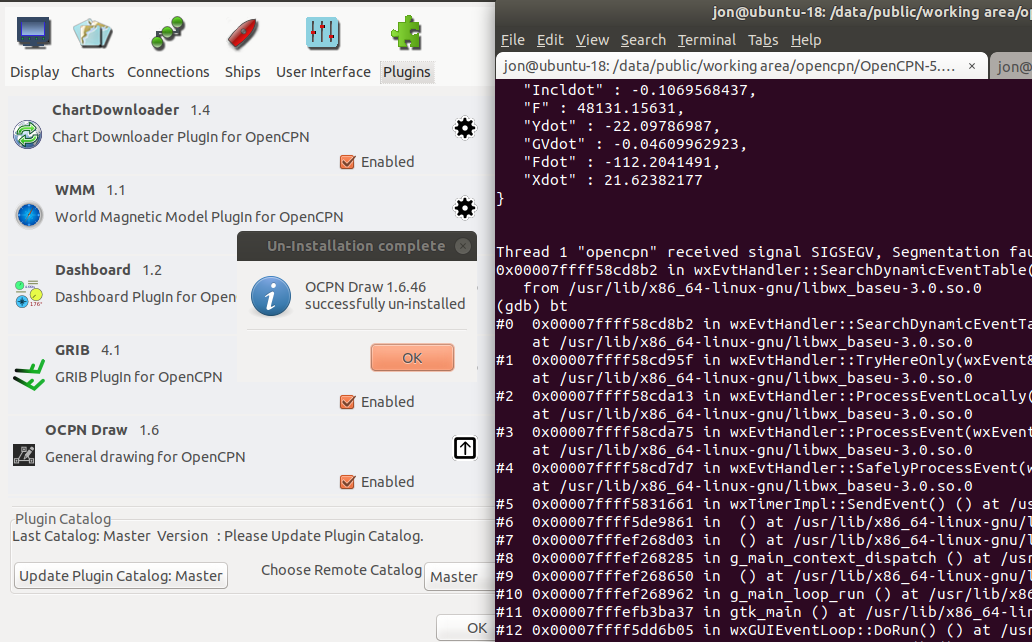
Task: Click the Terminal menu item
Action: [x=706, y=39]
